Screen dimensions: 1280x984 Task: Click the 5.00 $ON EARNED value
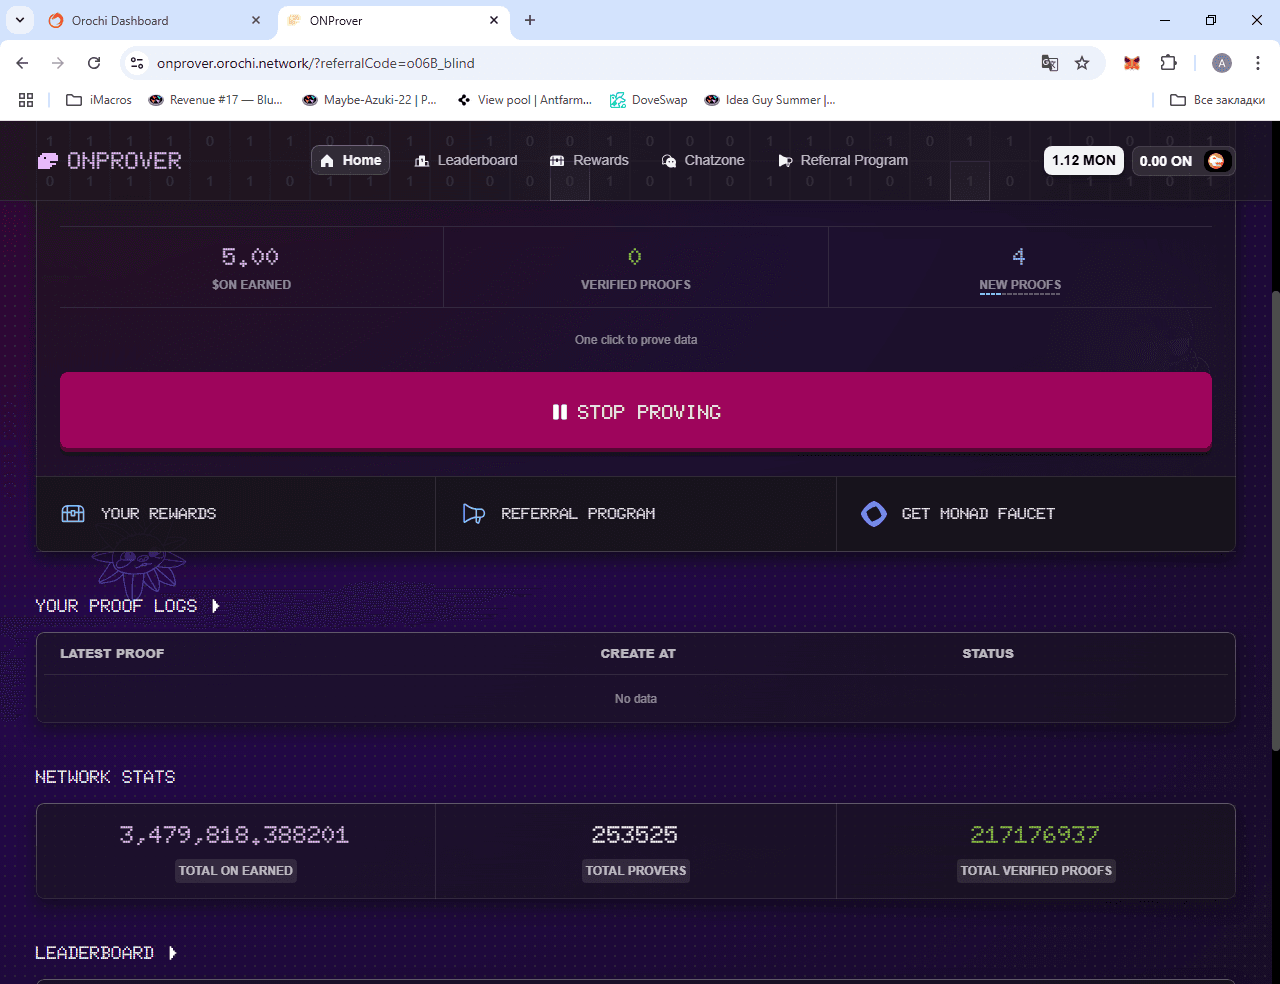pos(250,257)
